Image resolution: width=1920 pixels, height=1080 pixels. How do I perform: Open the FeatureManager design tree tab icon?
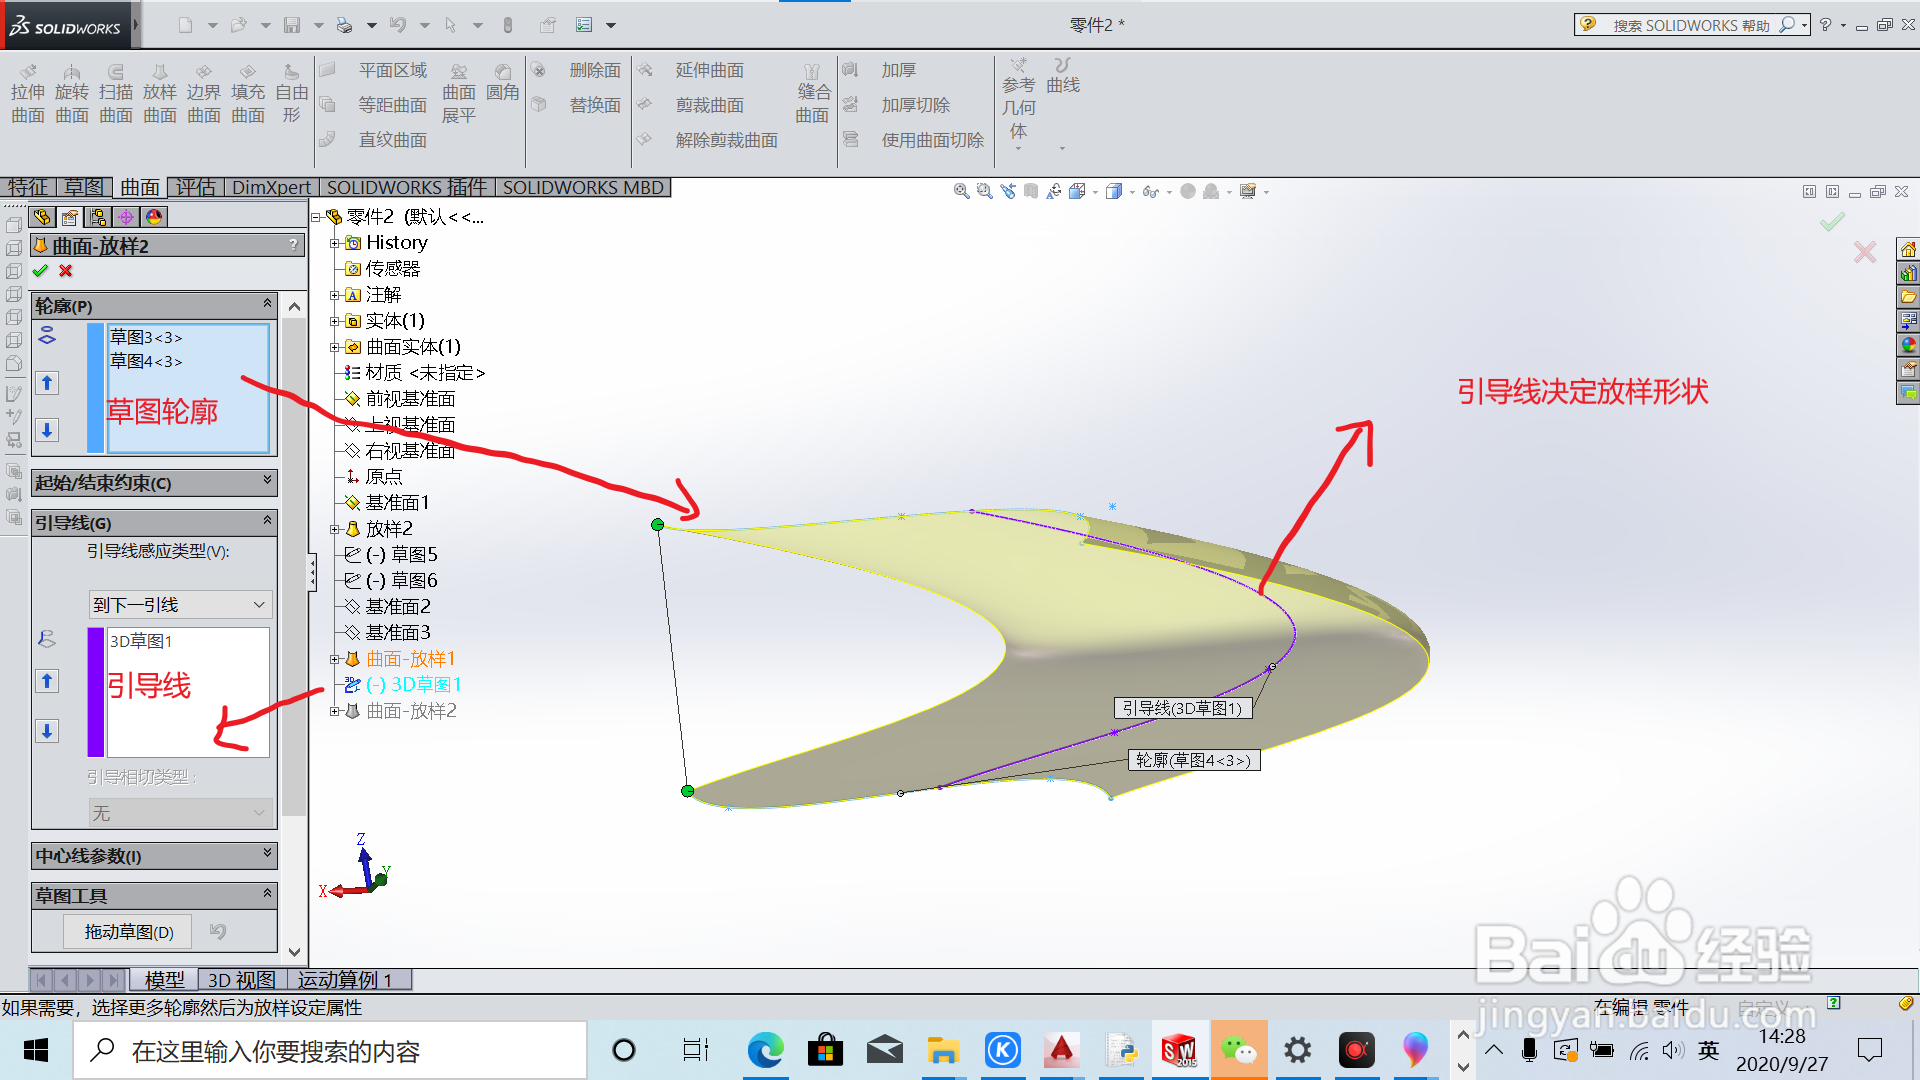click(x=42, y=217)
